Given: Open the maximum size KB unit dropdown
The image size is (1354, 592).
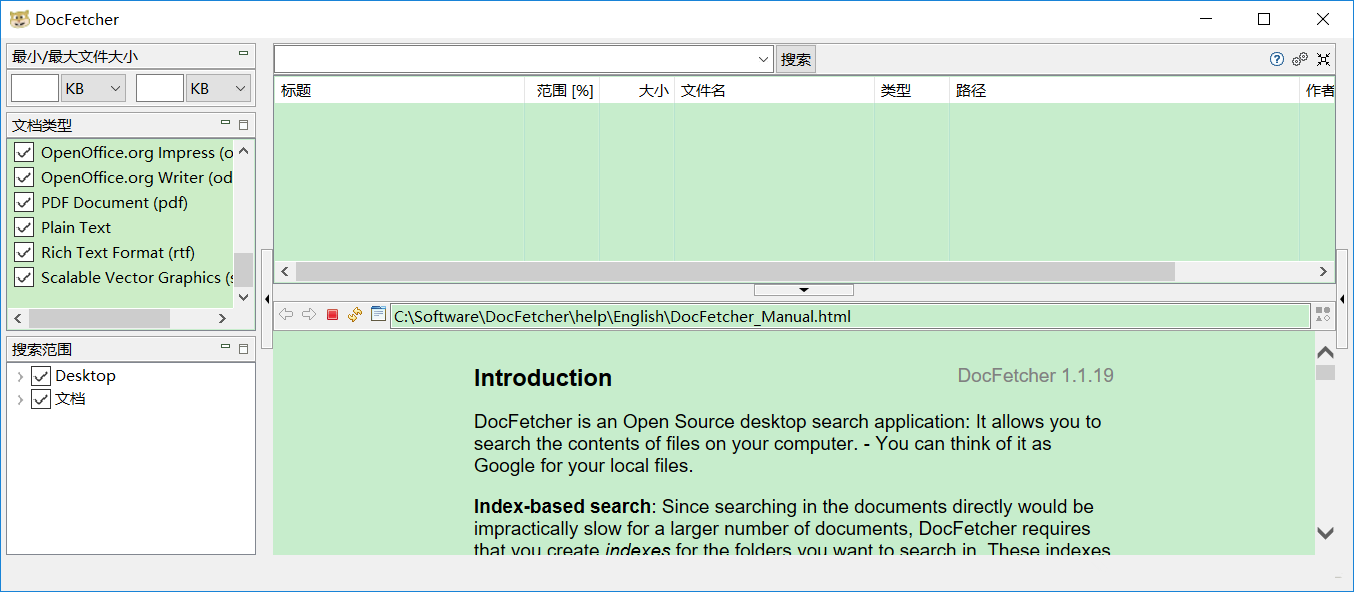Looking at the screenshot, I should point(219,88).
